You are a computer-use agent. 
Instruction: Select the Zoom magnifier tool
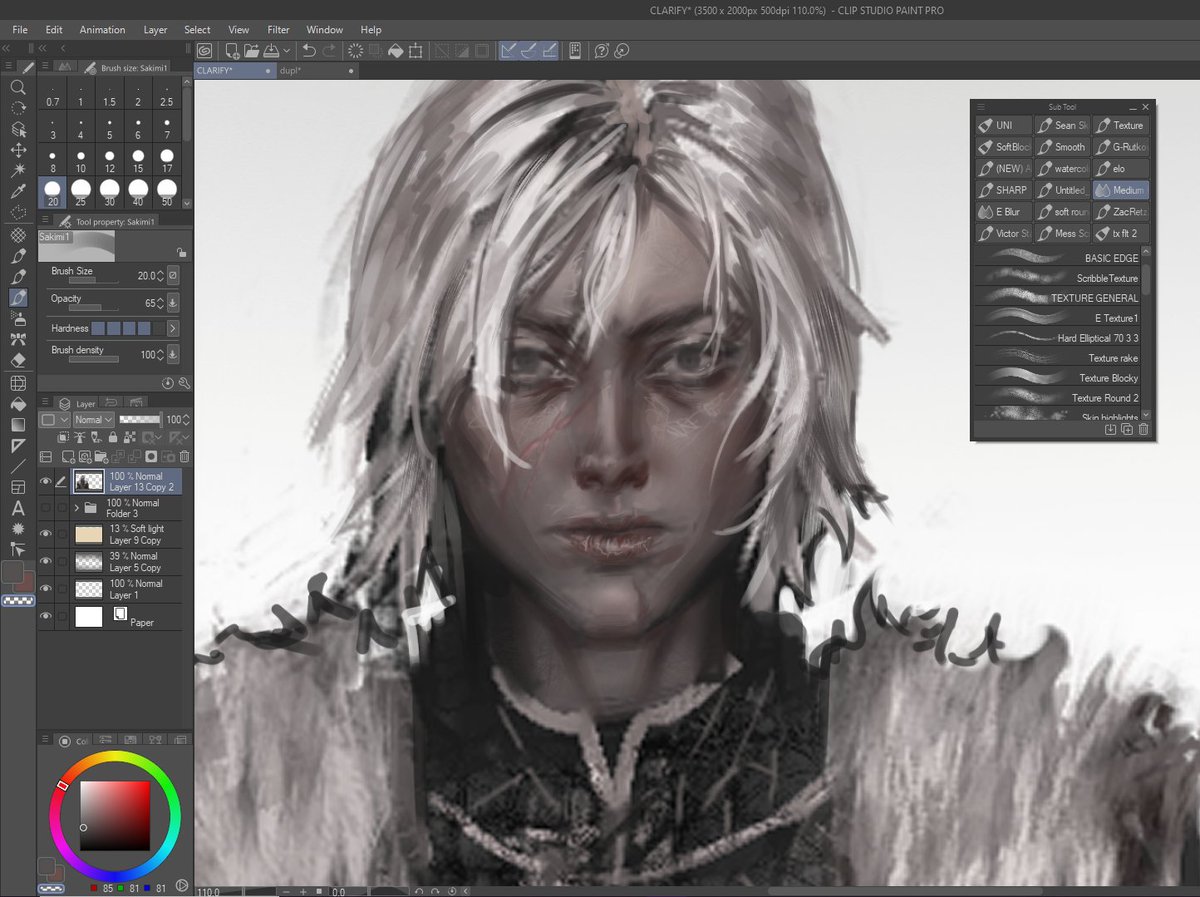pyautogui.click(x=18, y=87)
